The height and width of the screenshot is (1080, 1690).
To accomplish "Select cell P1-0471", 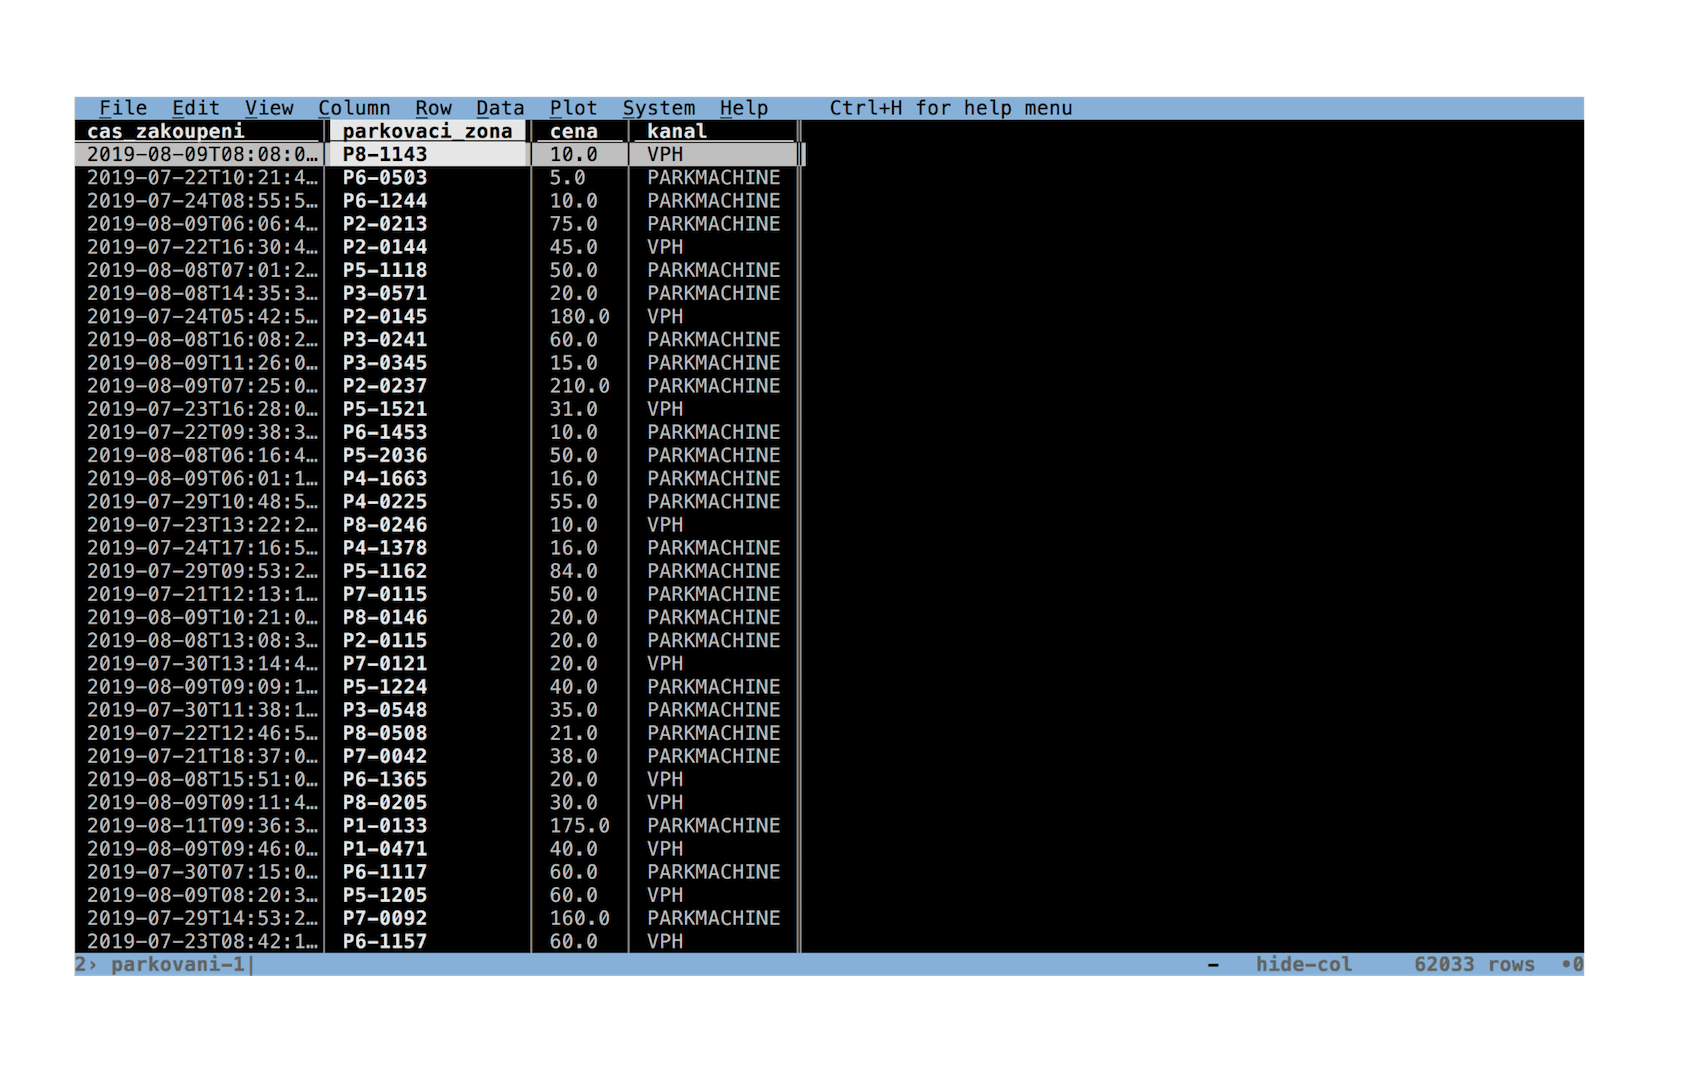I will point(385,849).
